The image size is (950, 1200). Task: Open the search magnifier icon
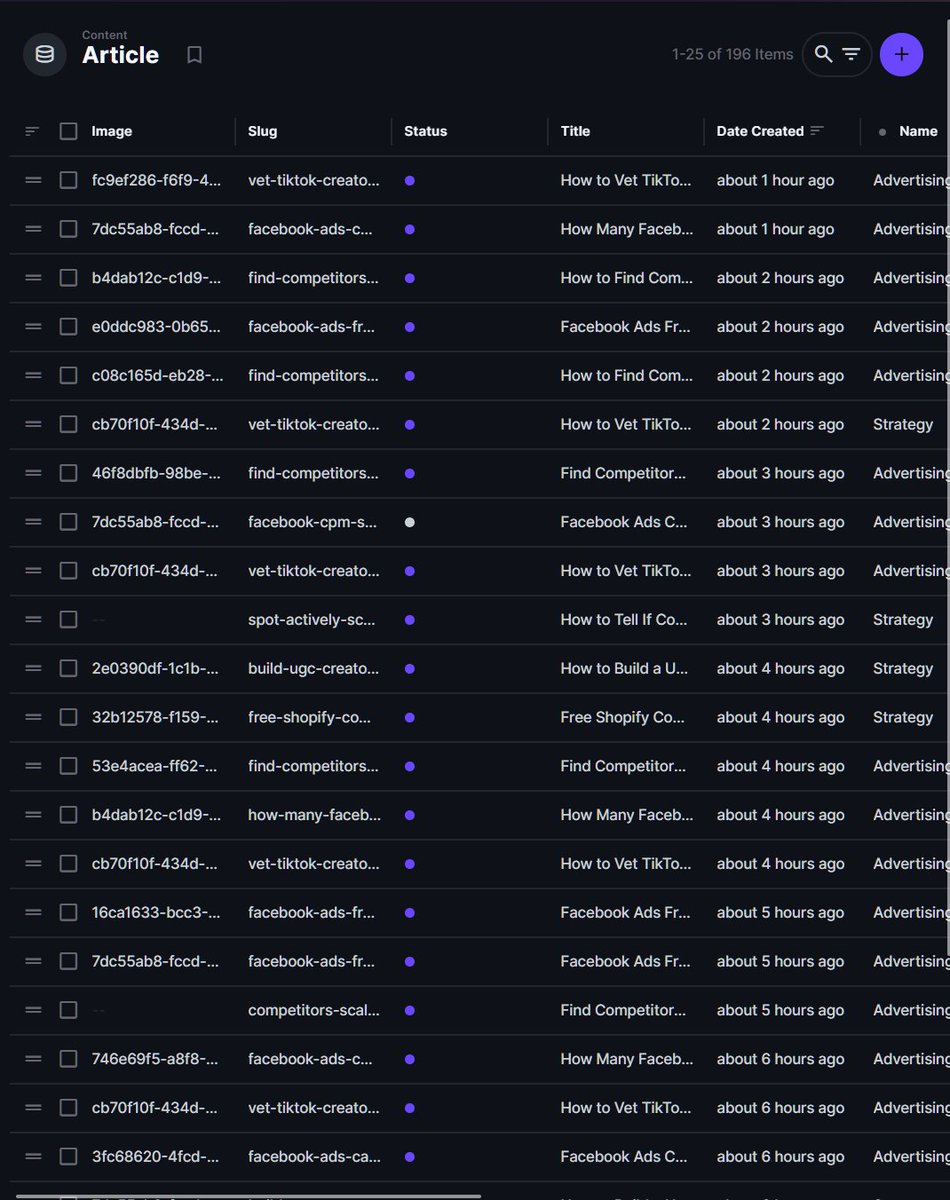(823, 54)
